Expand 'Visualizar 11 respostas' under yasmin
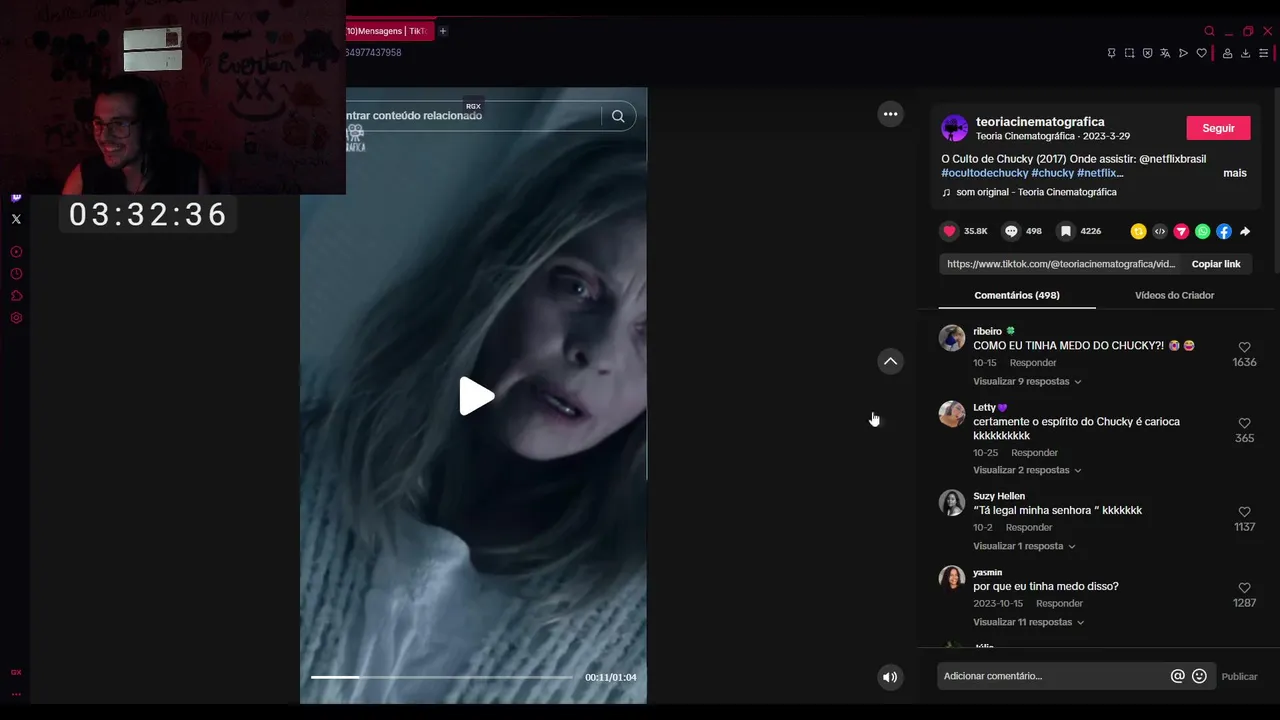 (1029, 622)
